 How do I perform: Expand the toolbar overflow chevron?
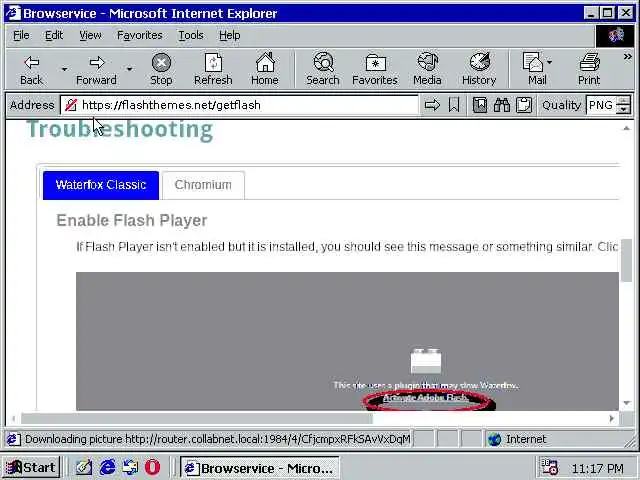pos(627,57)
